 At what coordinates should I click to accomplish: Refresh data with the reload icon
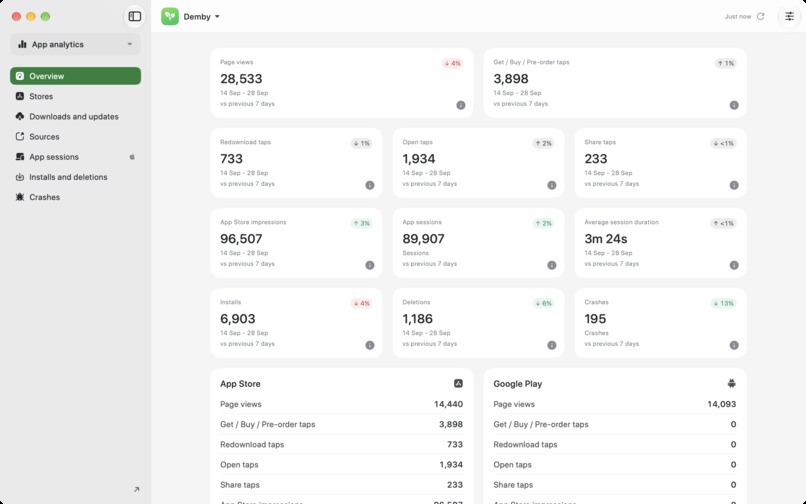[x=761, y=16]
